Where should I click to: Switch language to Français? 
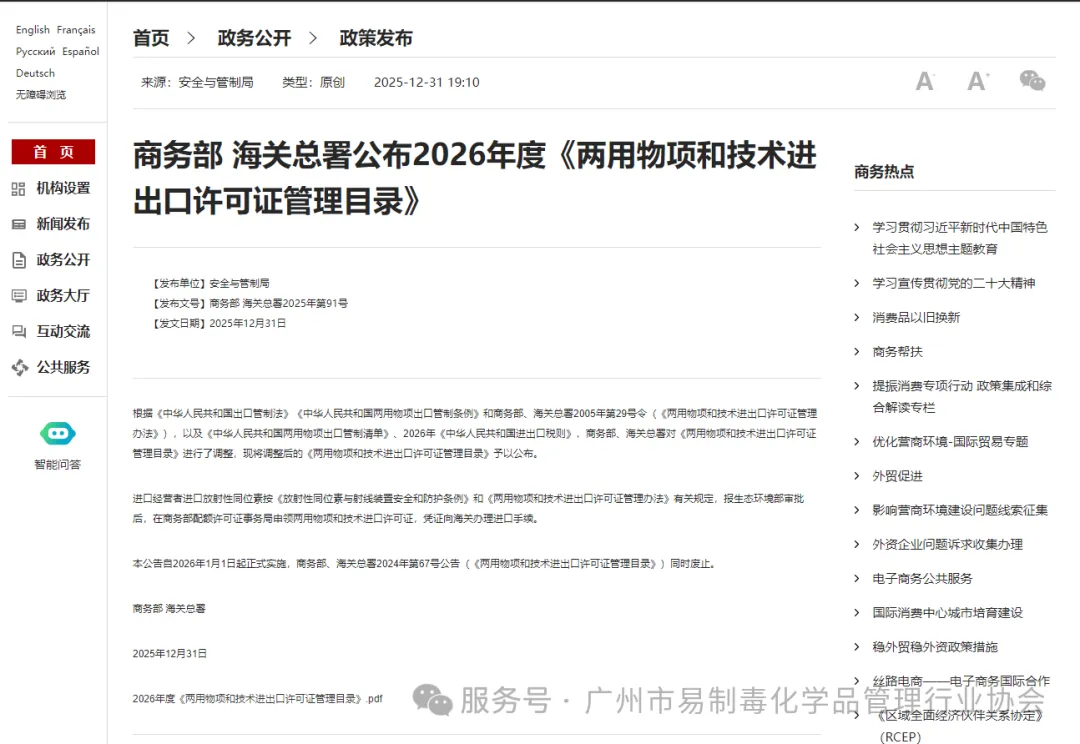[76, 30]
